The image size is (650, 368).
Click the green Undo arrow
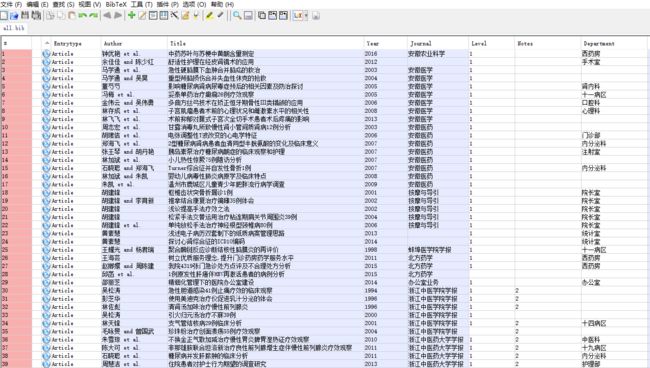82,16
